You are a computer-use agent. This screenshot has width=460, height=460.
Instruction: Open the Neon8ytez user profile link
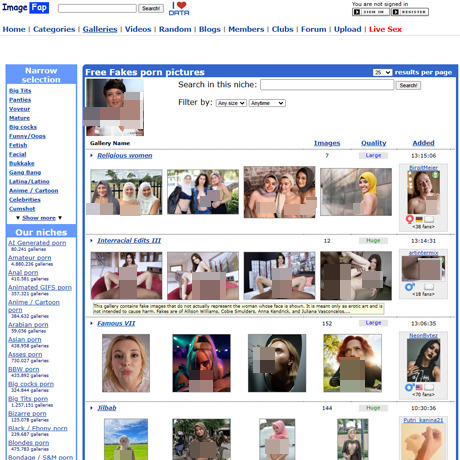click(423, 336)
